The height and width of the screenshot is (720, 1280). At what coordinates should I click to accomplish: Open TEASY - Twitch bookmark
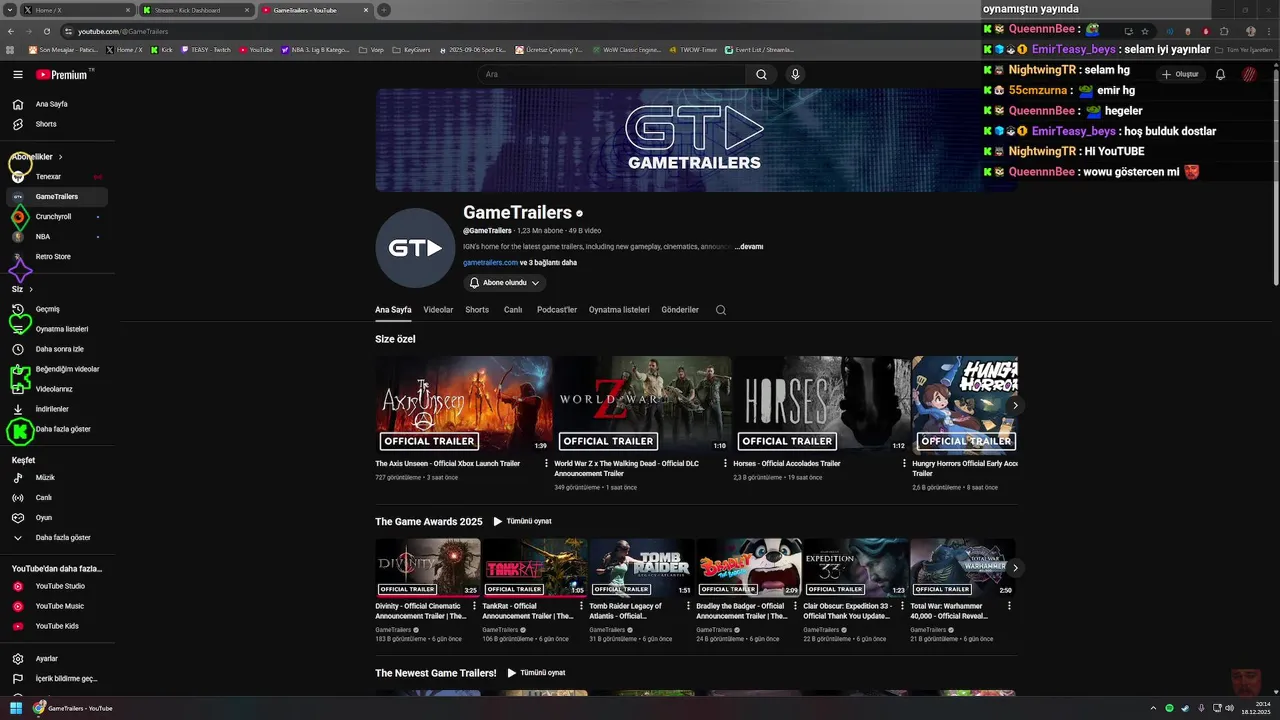[x=206, y=49]
